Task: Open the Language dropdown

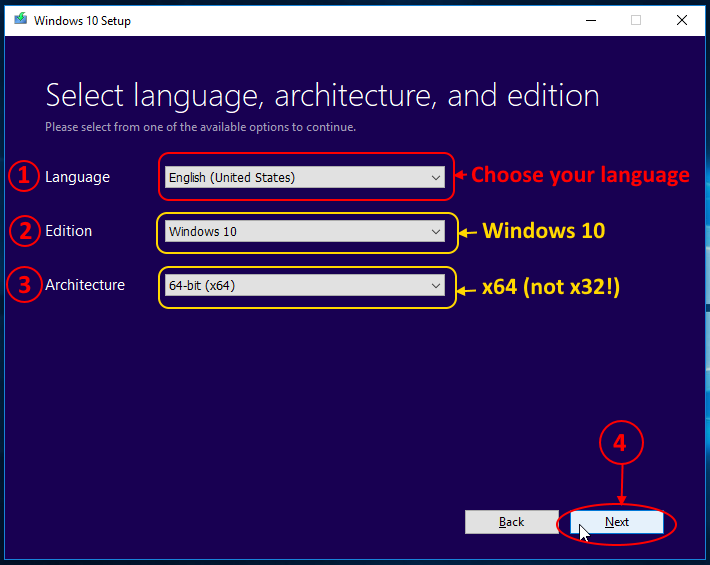Action: pos(305,177)
